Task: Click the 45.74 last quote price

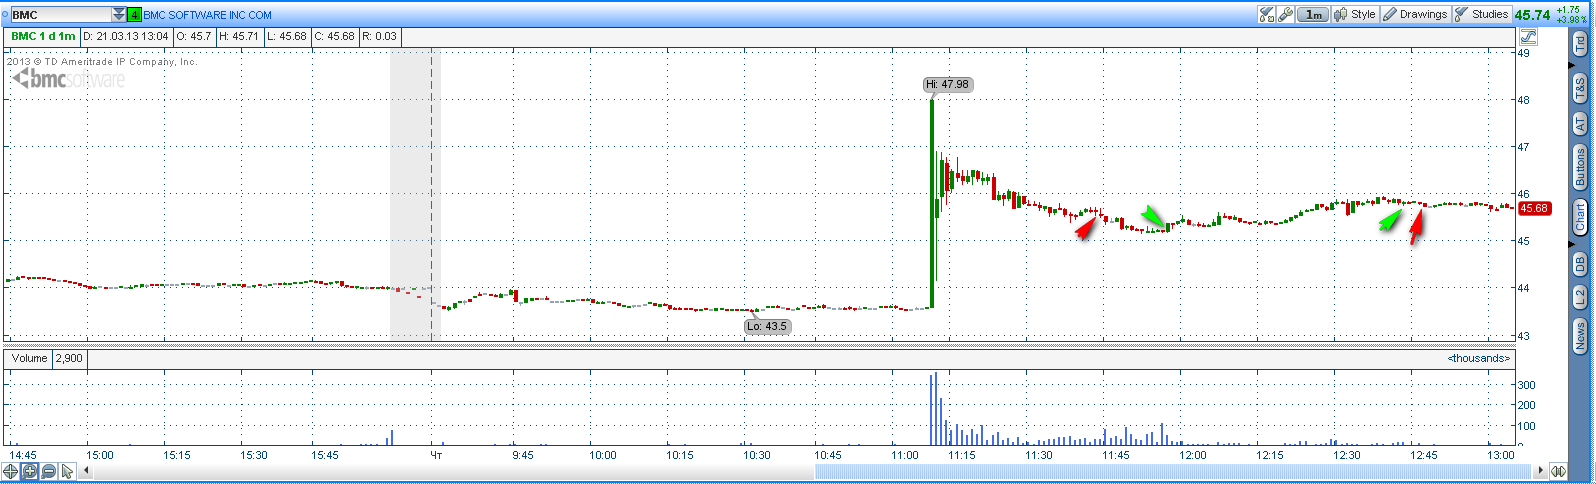Action: click(x=1532, y=15)
